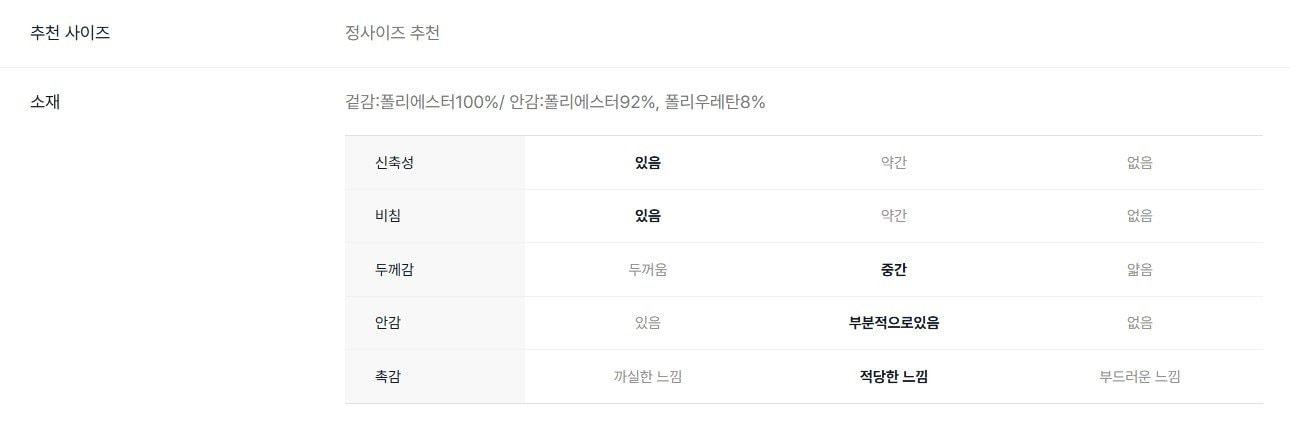Click the 추천 사이즈 label
Screen dimensions: 1305x423
[70, 33]
